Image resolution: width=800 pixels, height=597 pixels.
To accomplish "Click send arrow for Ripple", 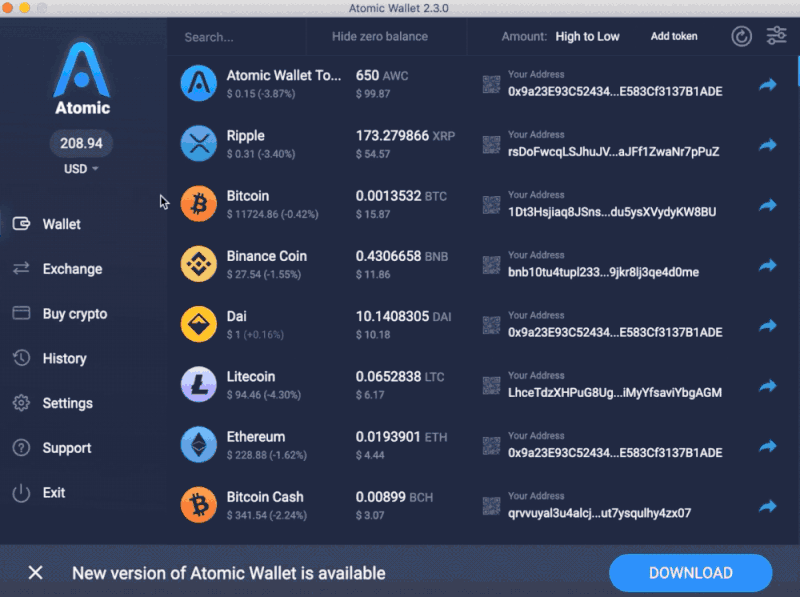I will coord(767,145).
